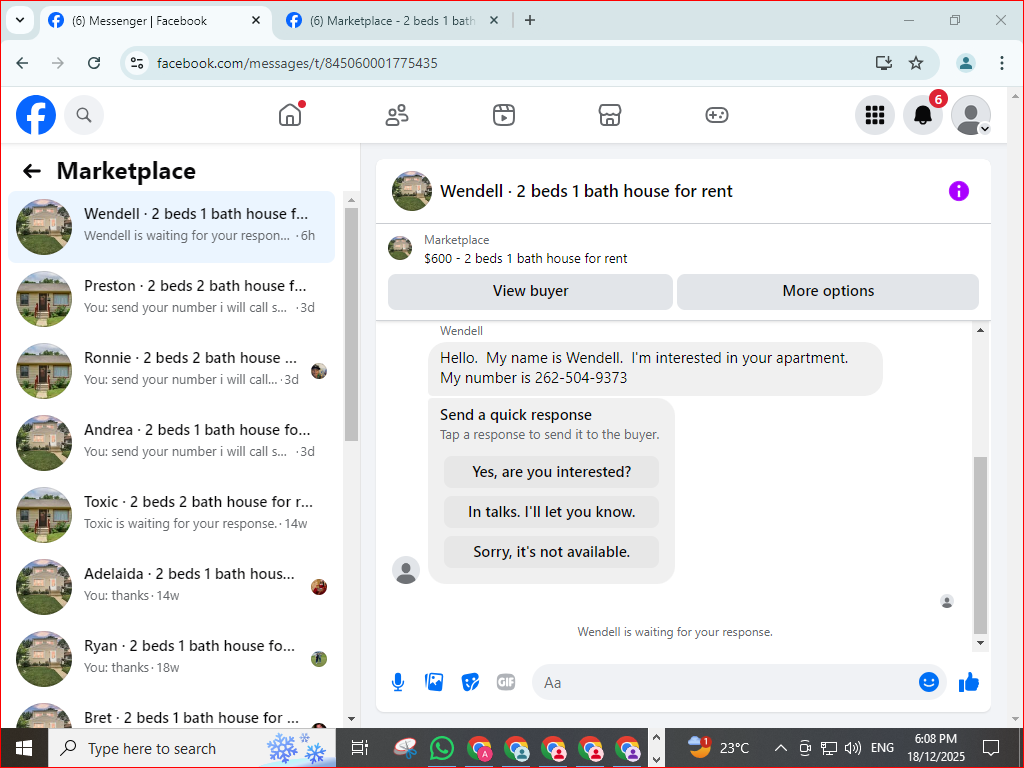Click the install app icon in address bar
1024x768 pixels.
884,63
